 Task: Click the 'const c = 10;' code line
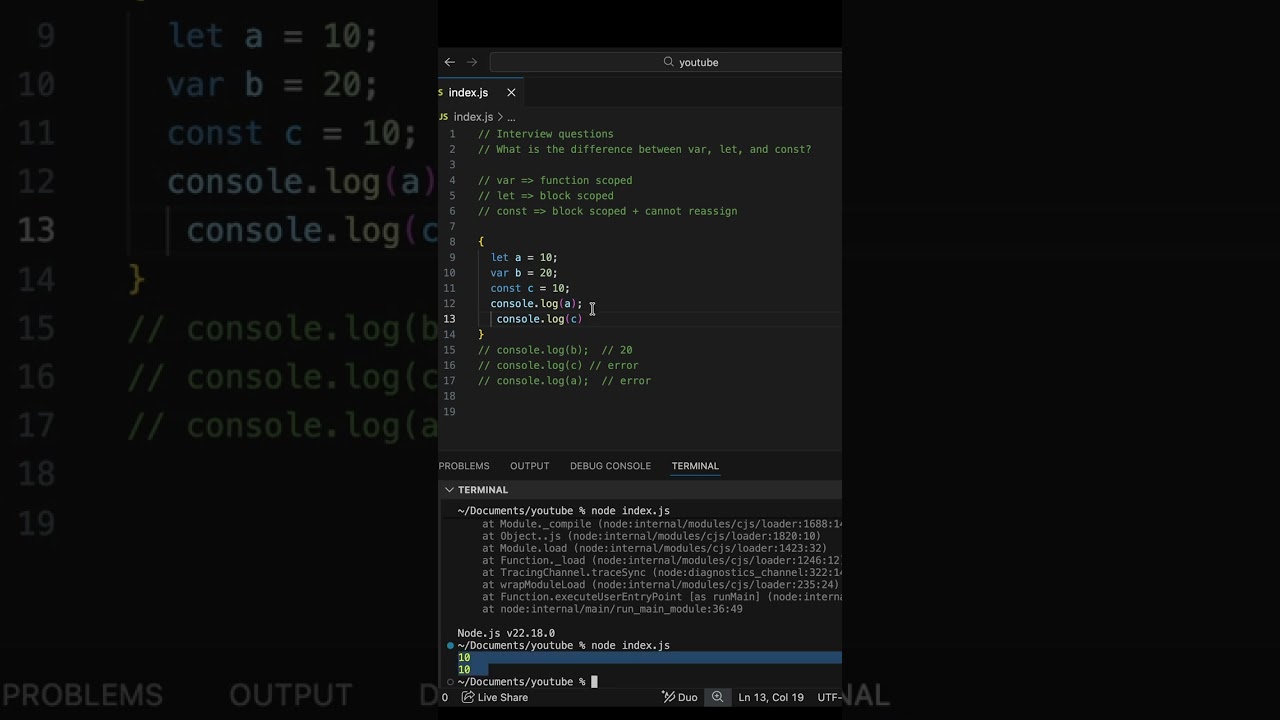tap(530, 288)
